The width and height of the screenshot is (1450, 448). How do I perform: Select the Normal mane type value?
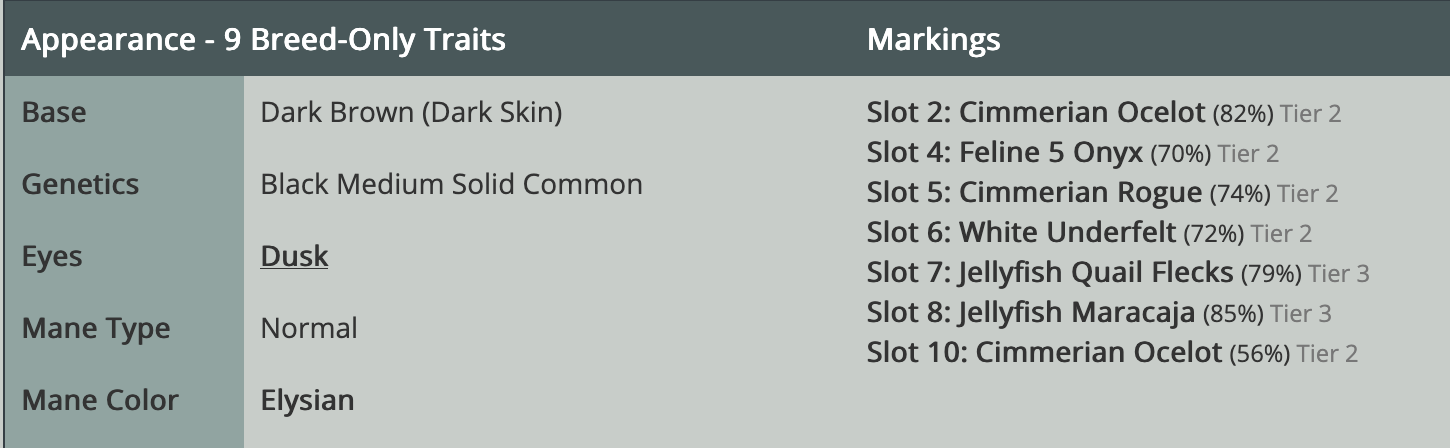[309, 328]
